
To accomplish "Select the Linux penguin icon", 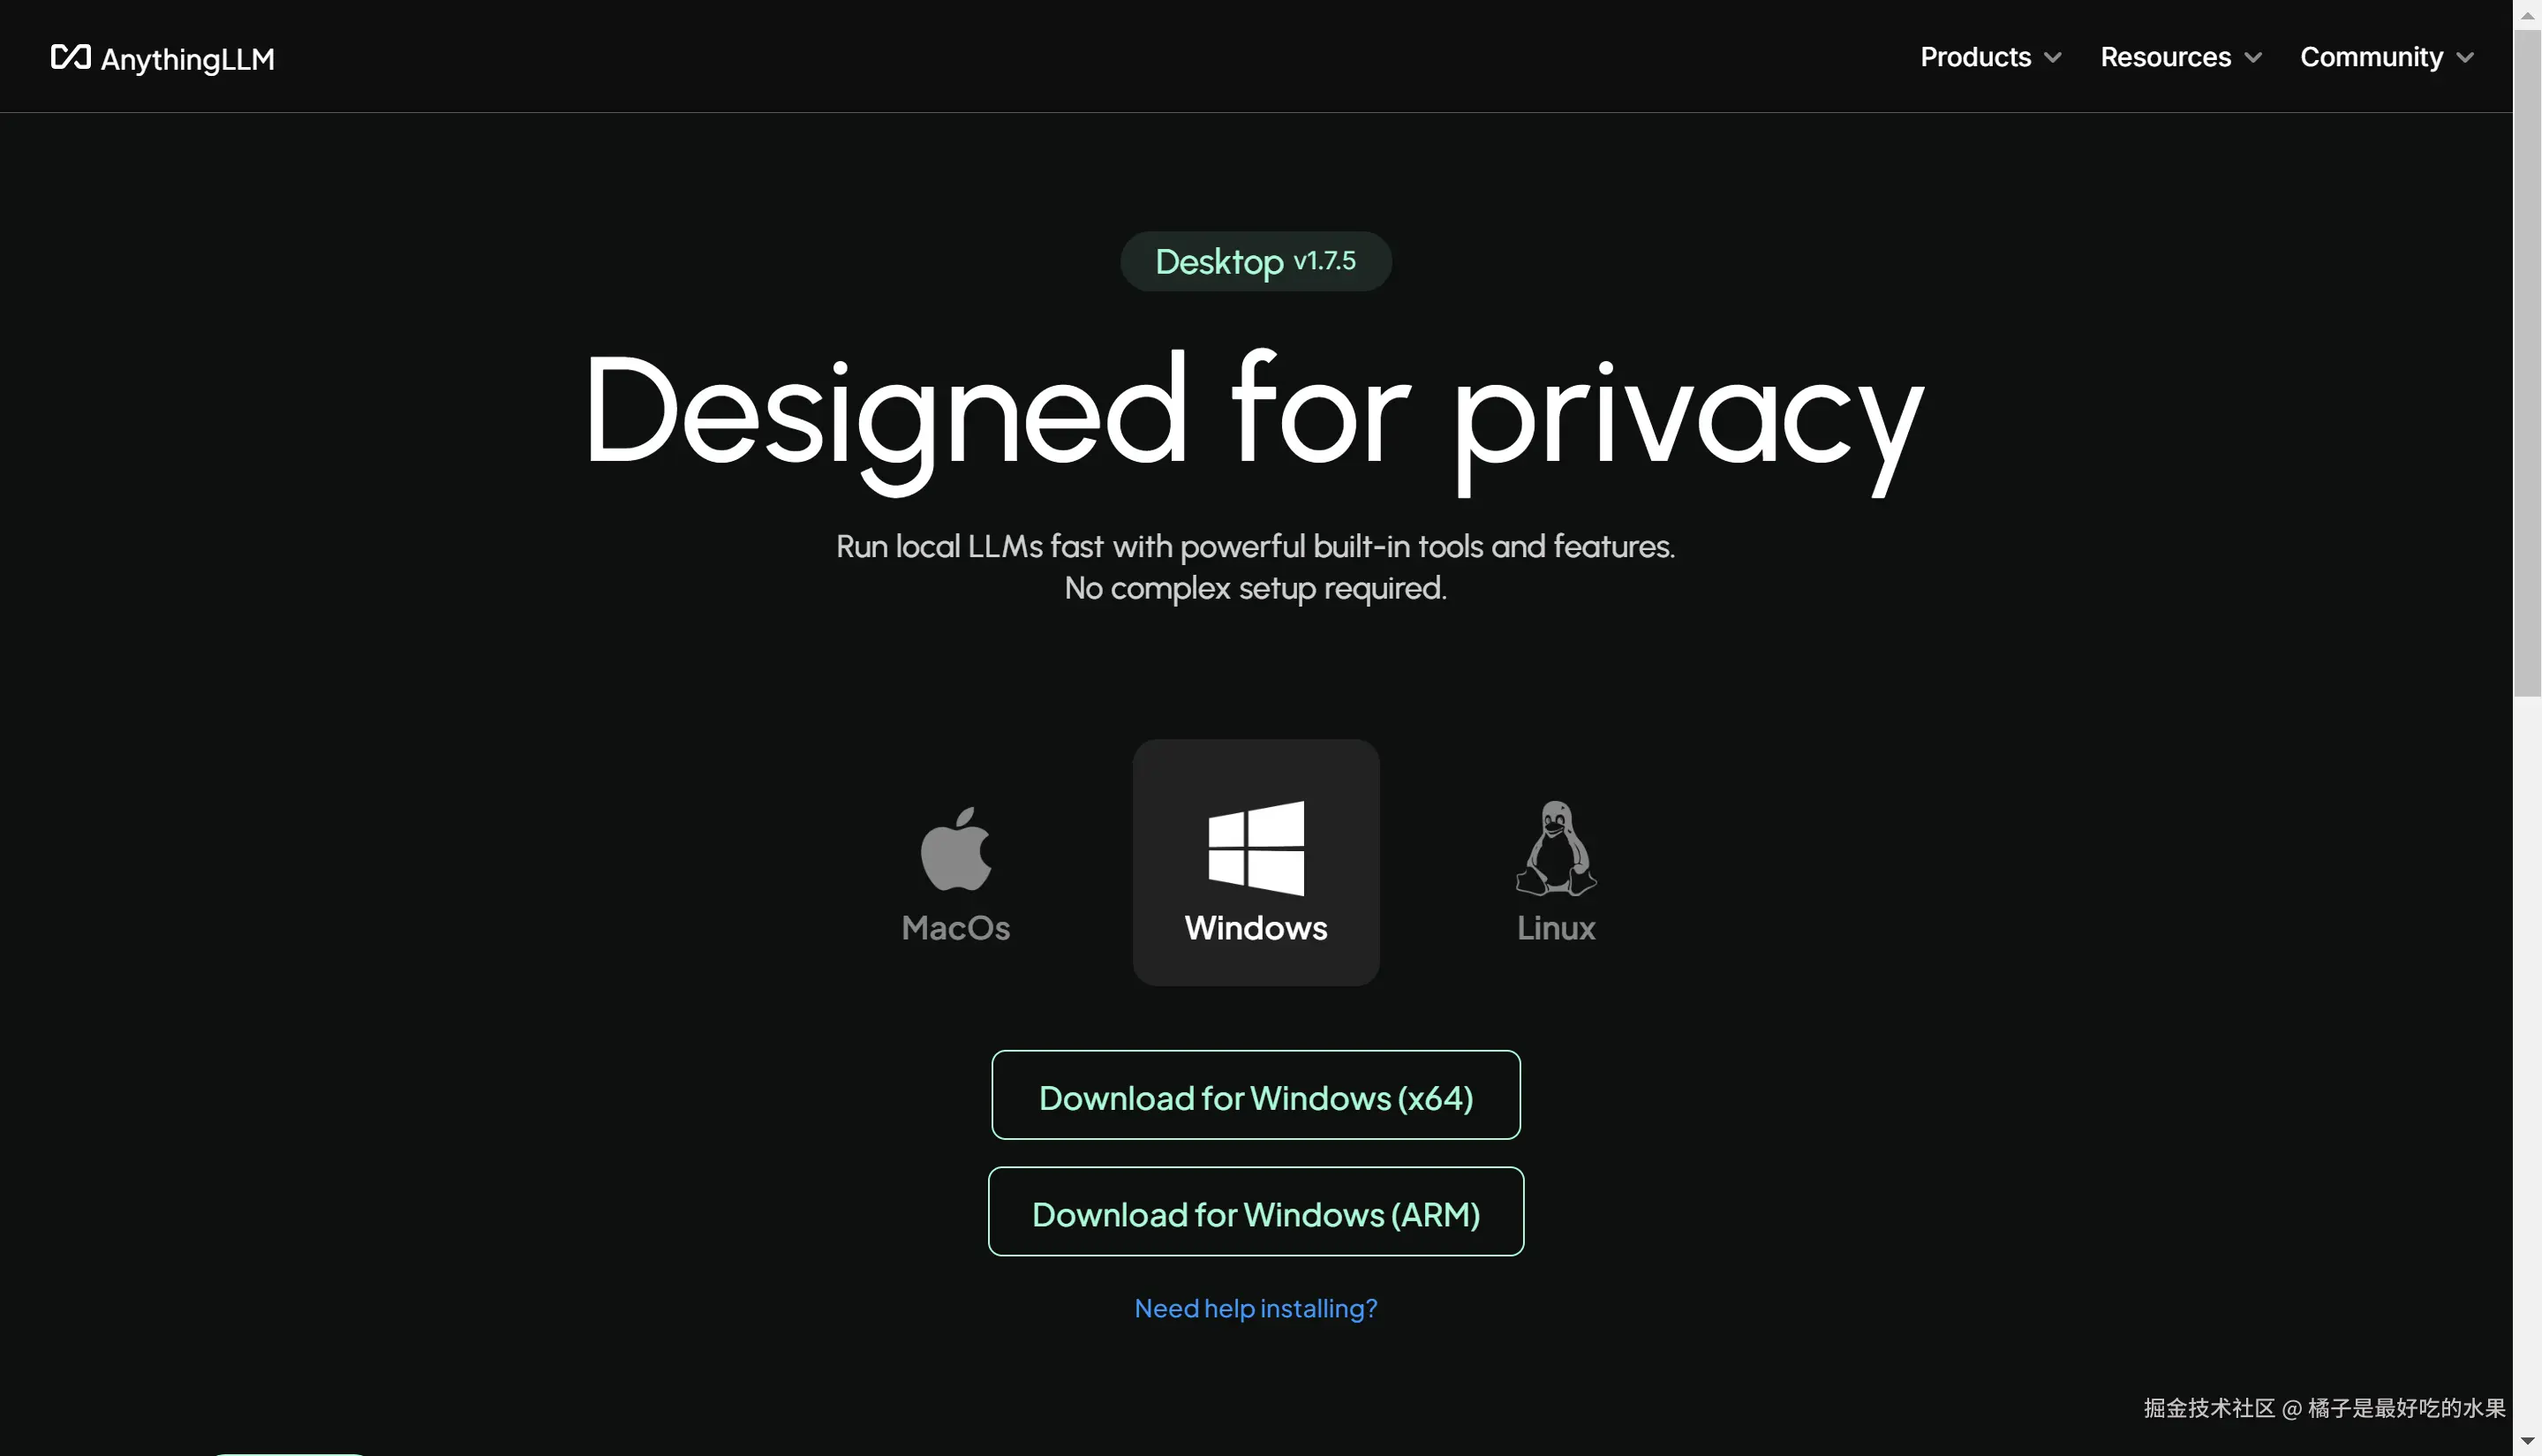I will [1556, 848].
